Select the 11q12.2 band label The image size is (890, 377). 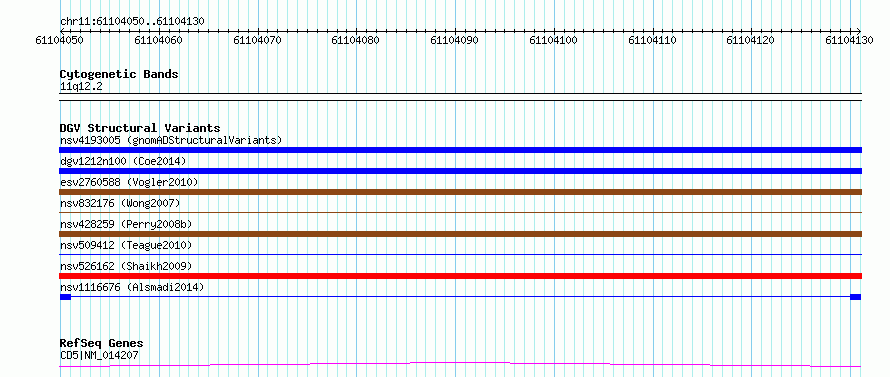(81, 87)
